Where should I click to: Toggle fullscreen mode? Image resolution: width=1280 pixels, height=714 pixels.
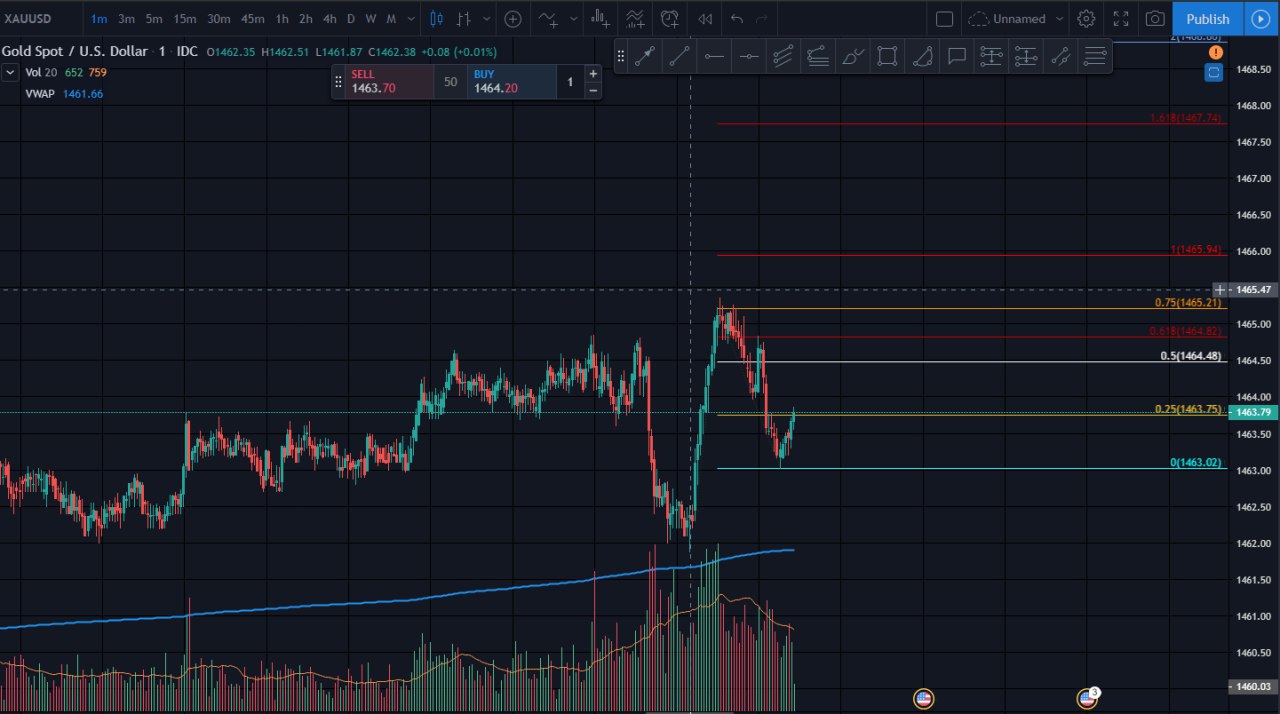click(1121, 19)
